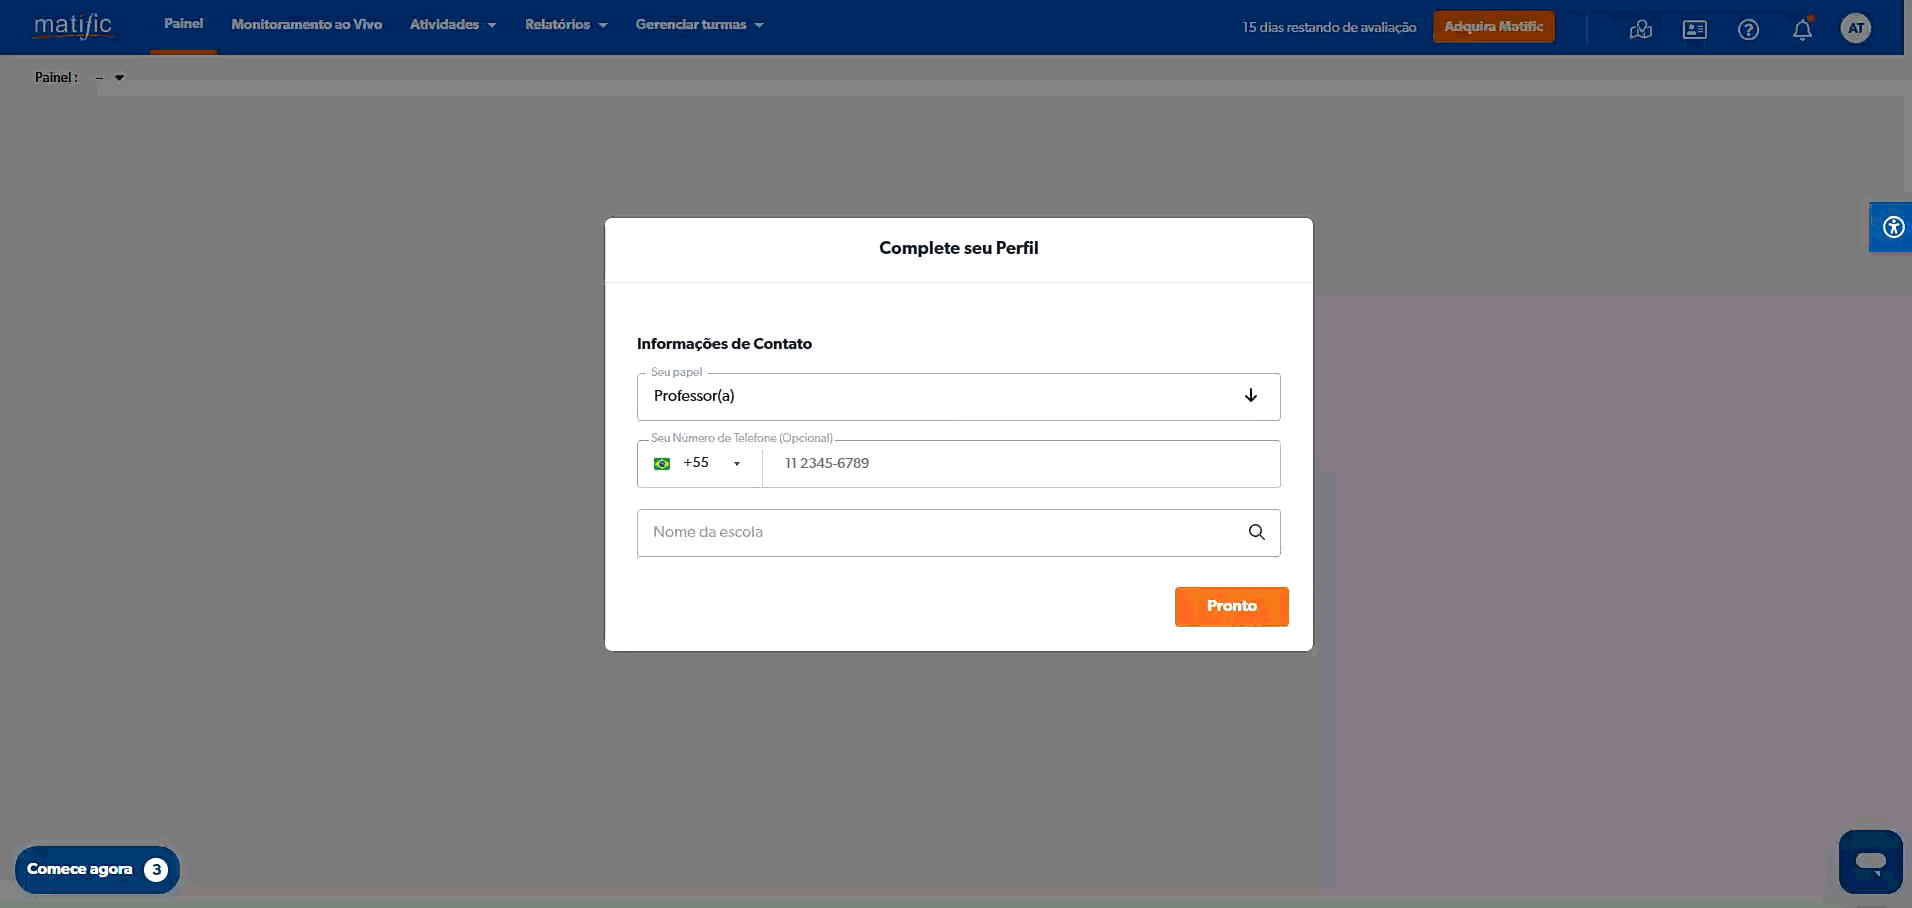Open the ID card icon in header
This screenshot has height=908, width=1912.
coord(1694,29)
